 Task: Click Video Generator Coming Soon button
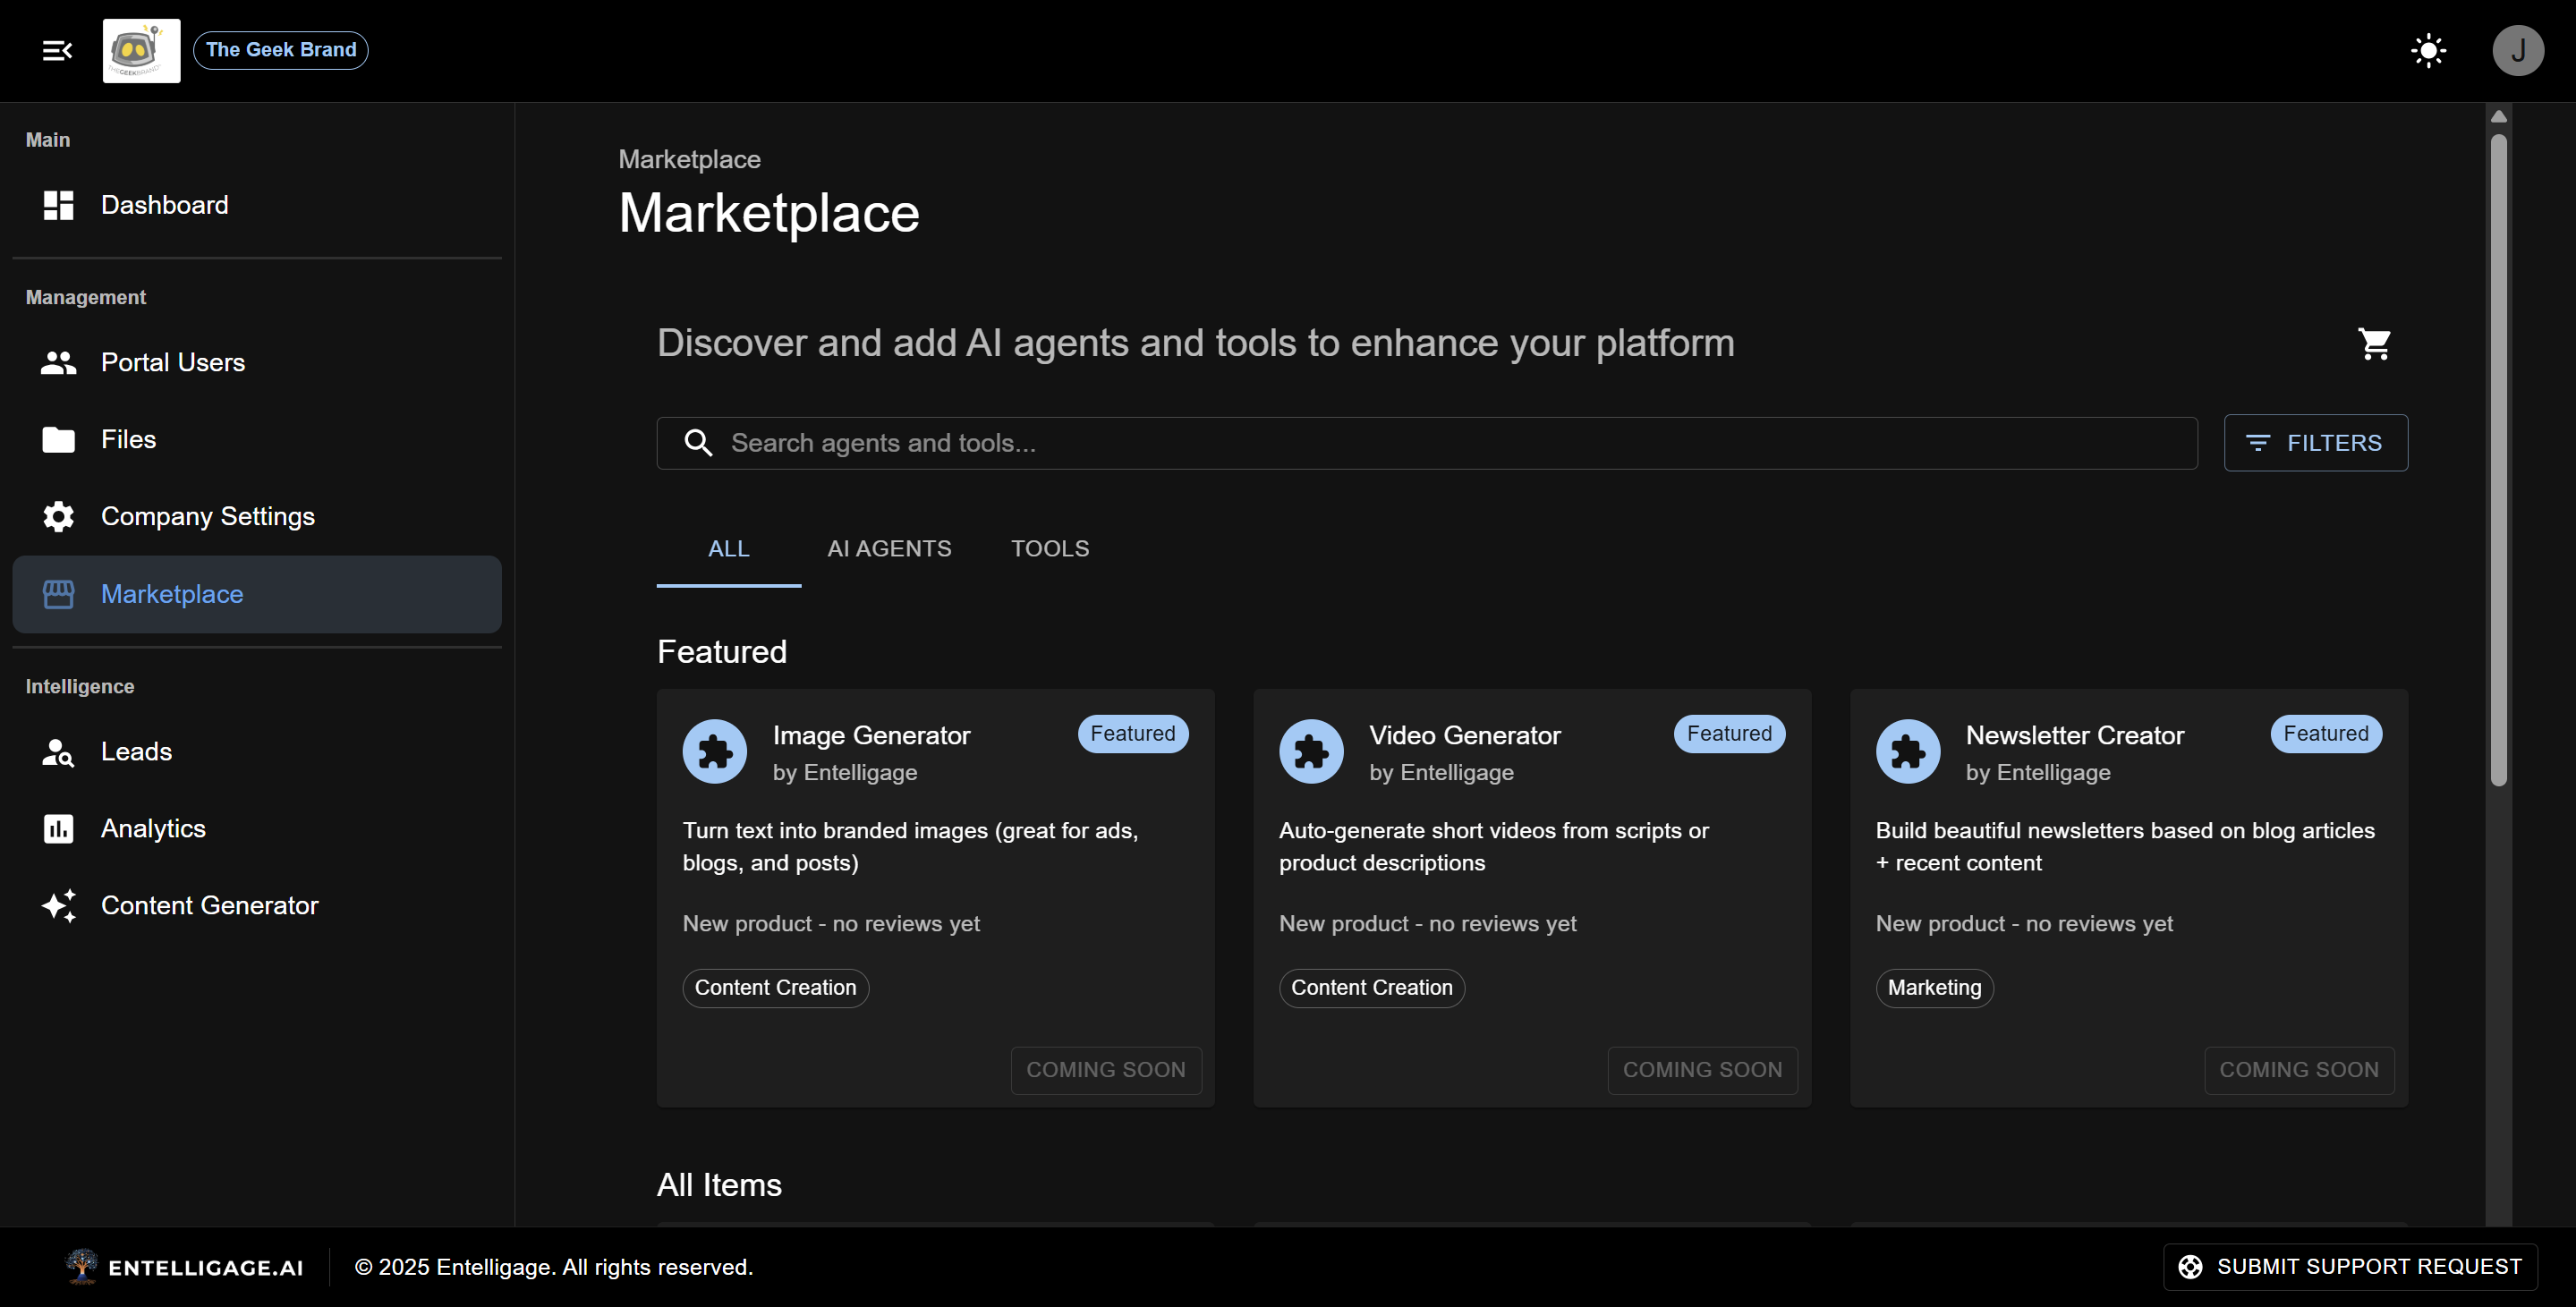1702,1070
